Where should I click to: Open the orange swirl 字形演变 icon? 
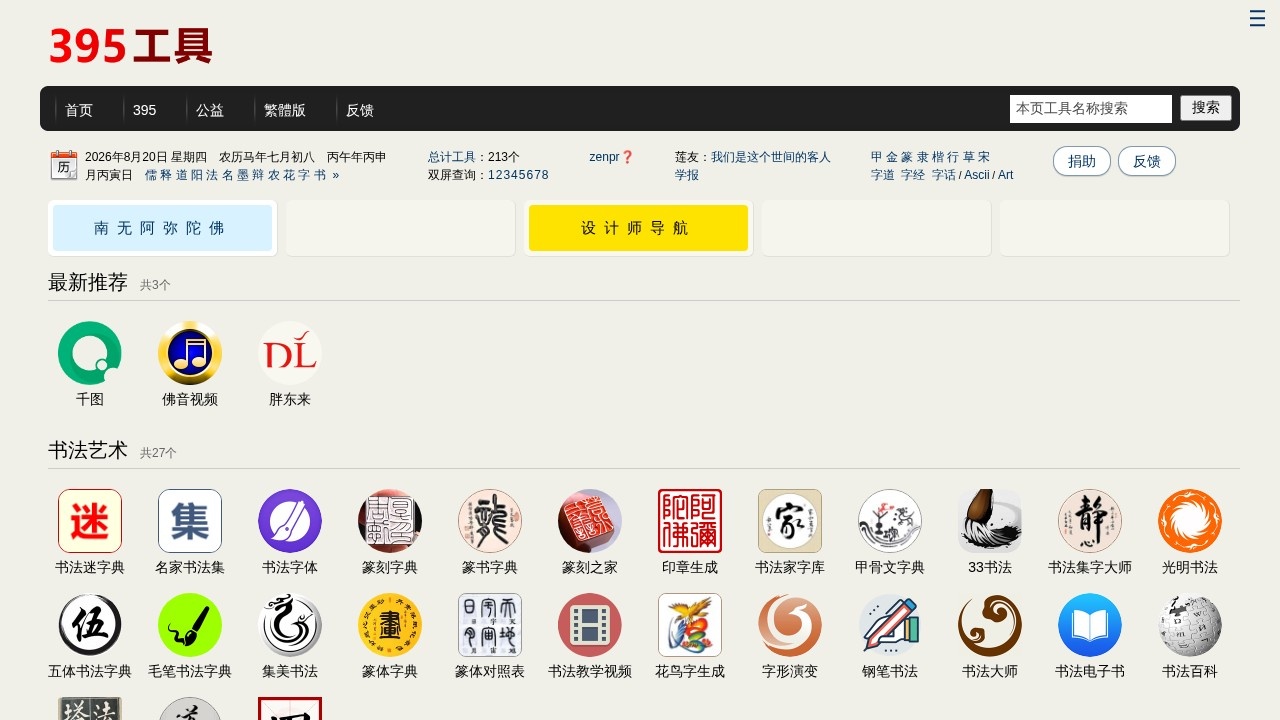coord(790,625)
